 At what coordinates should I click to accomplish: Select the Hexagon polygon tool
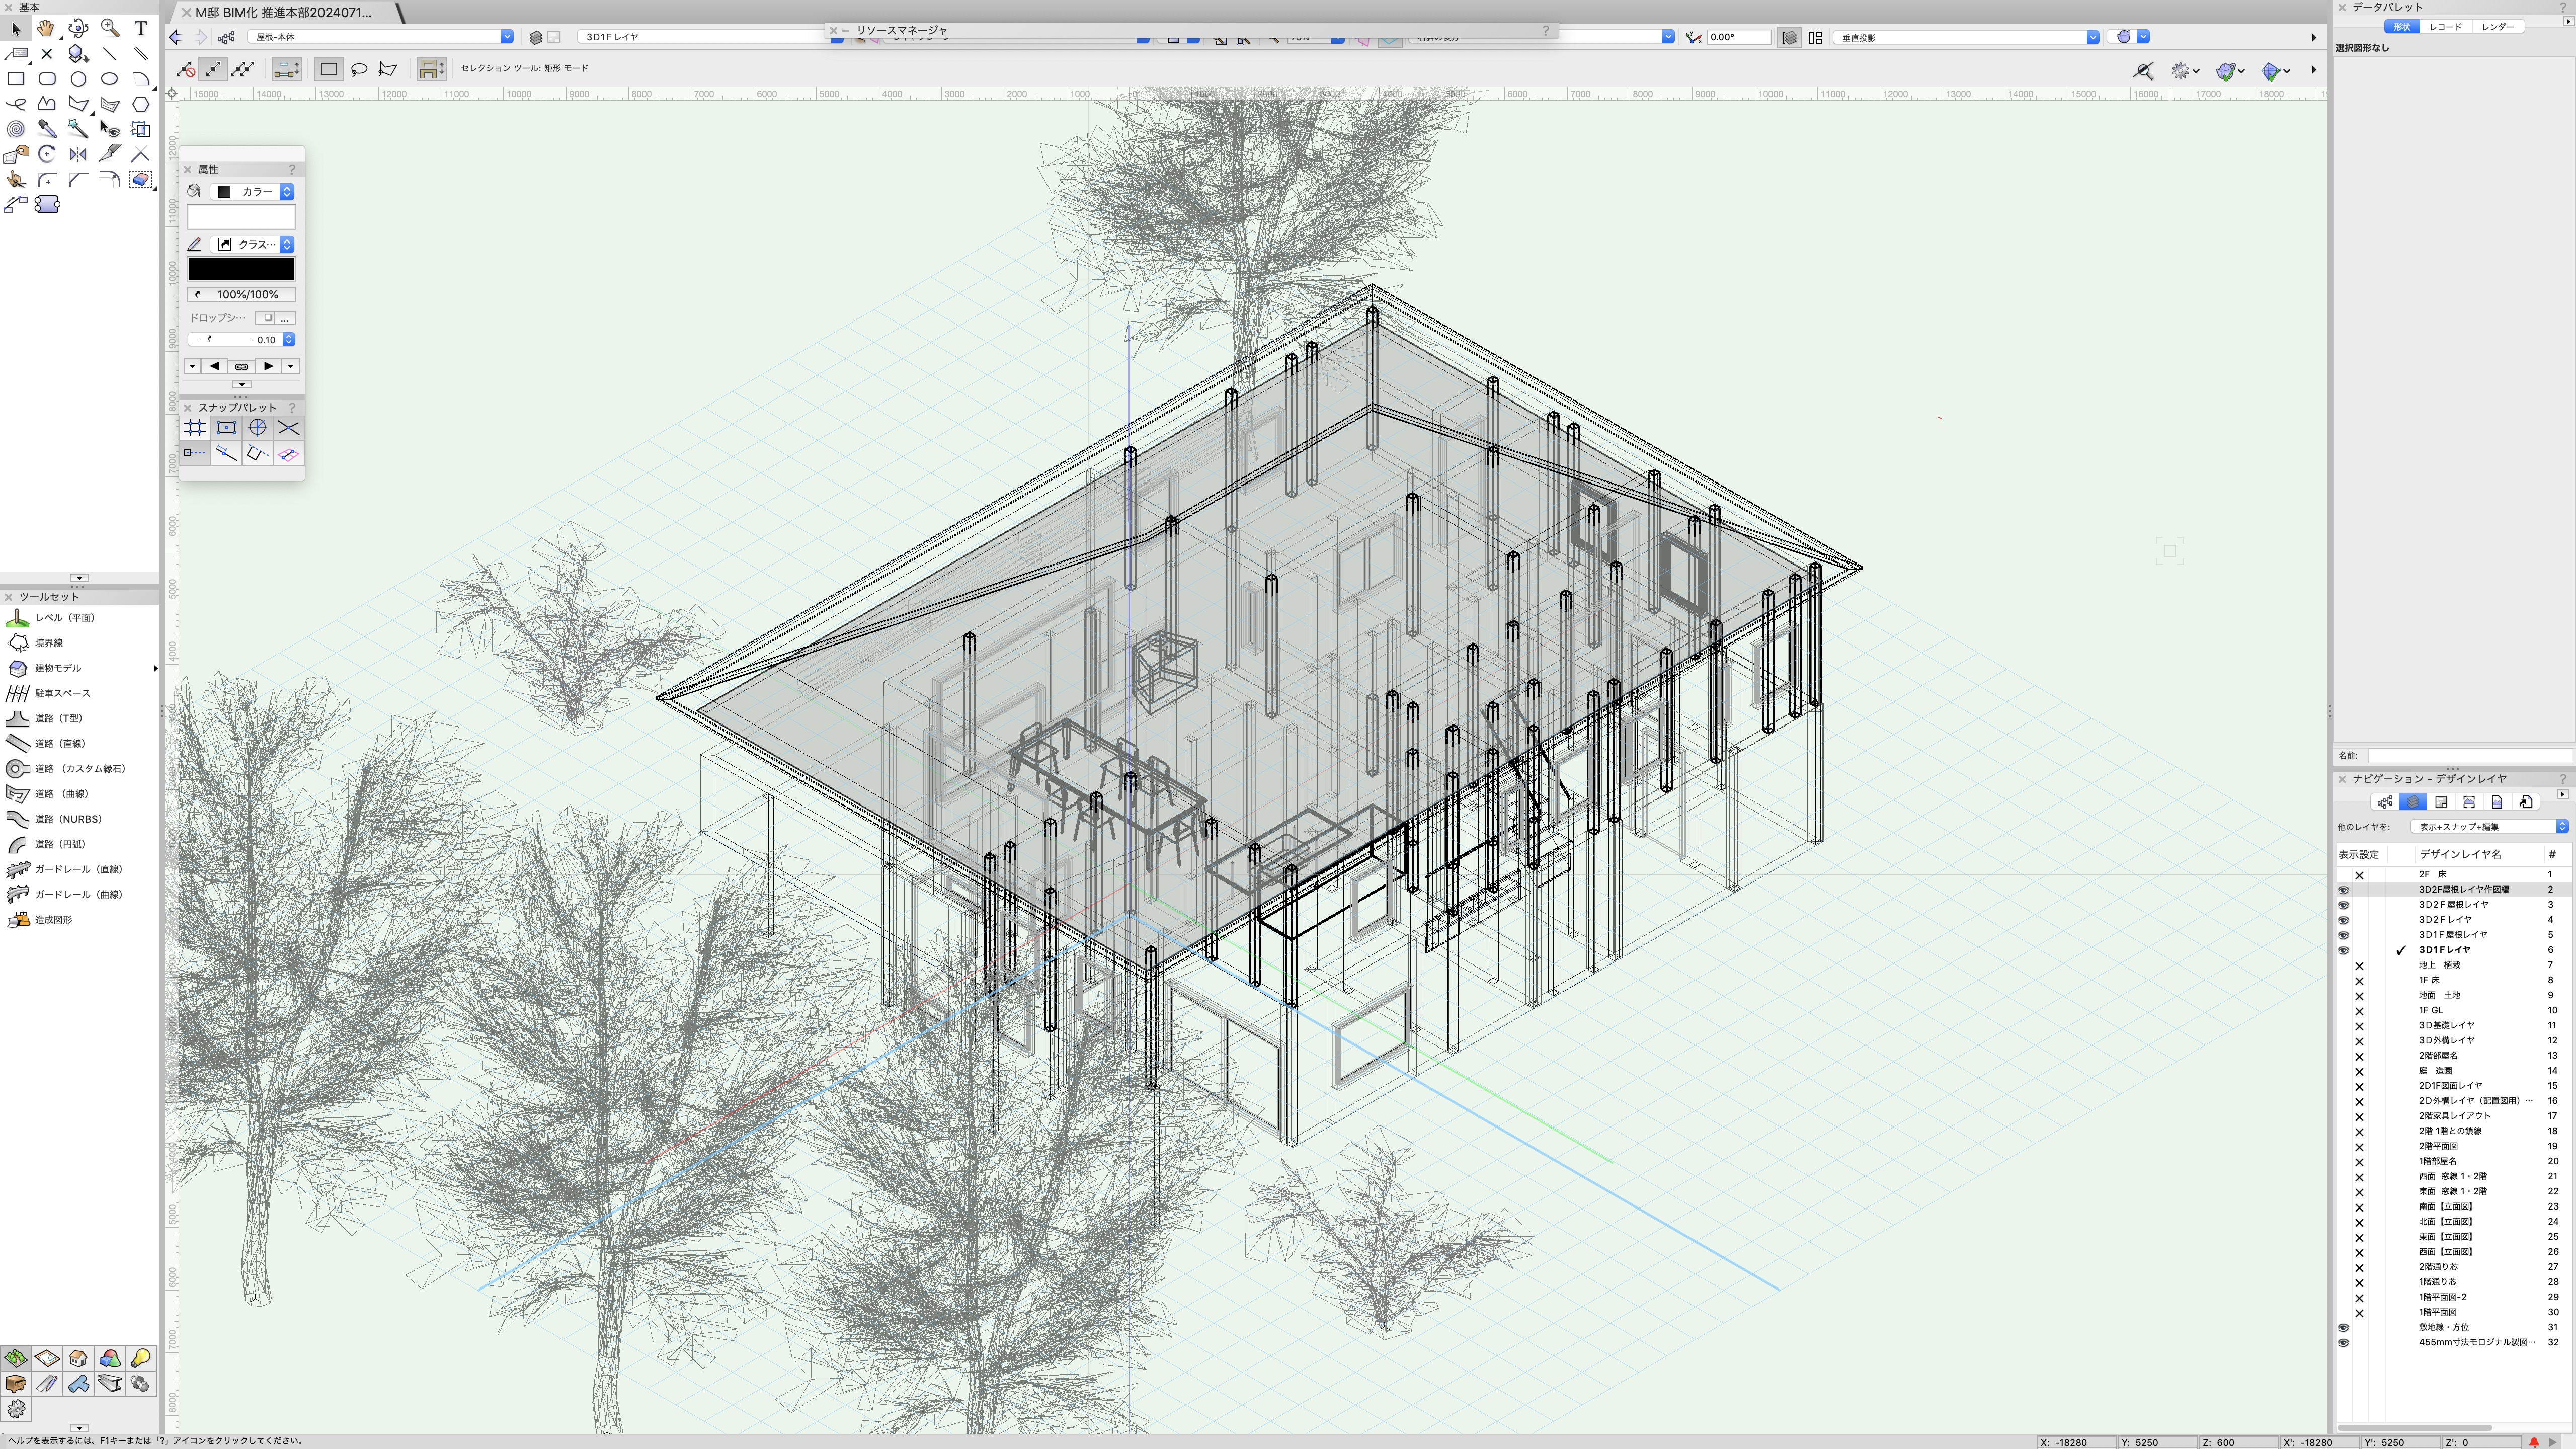pyautogui.click(x=140, y=104)
